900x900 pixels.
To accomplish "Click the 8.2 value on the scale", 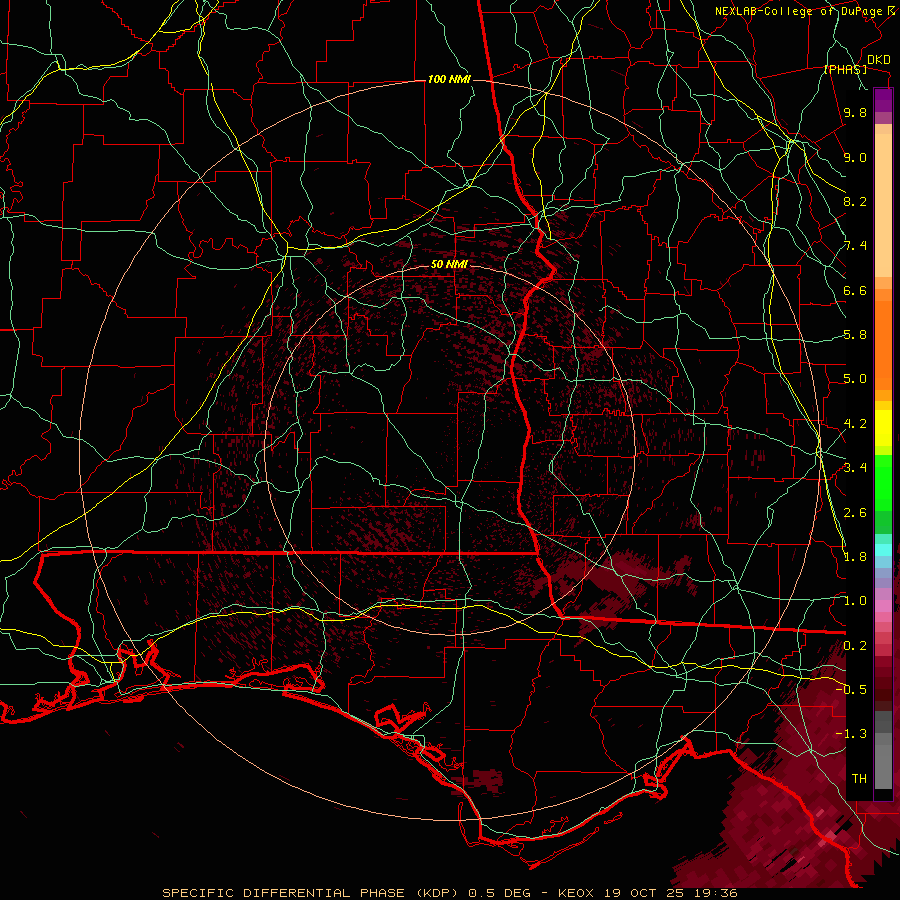I will (855, 201).
